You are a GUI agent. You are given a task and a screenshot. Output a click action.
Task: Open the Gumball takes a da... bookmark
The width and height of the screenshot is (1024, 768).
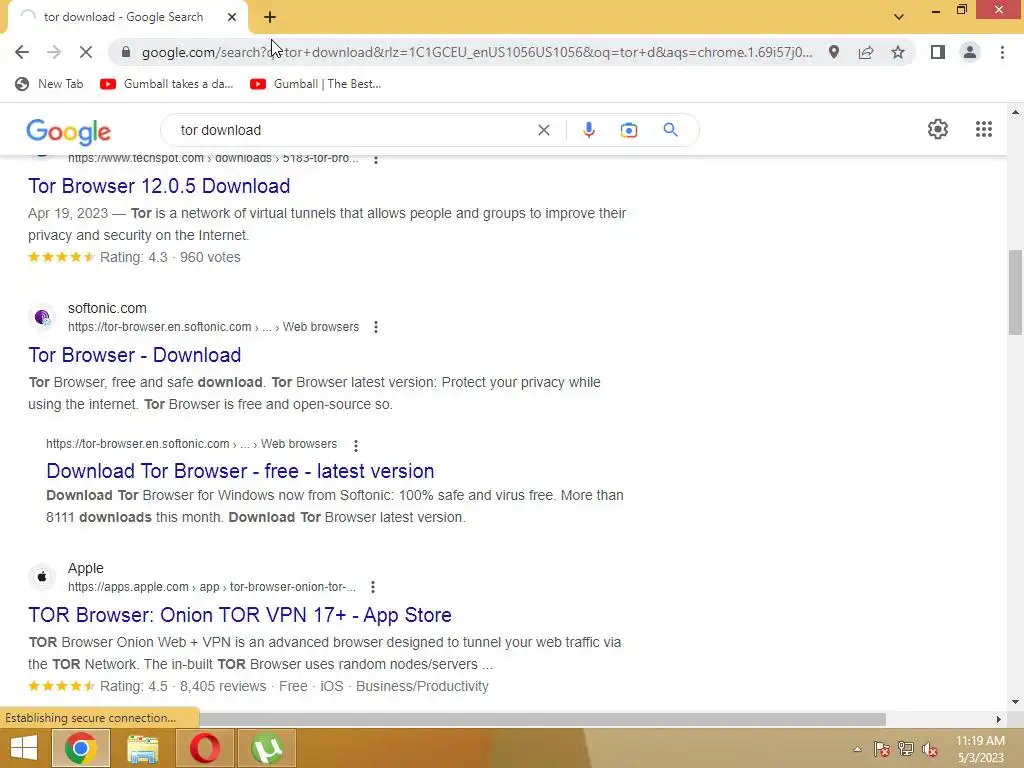click(167, 84)
